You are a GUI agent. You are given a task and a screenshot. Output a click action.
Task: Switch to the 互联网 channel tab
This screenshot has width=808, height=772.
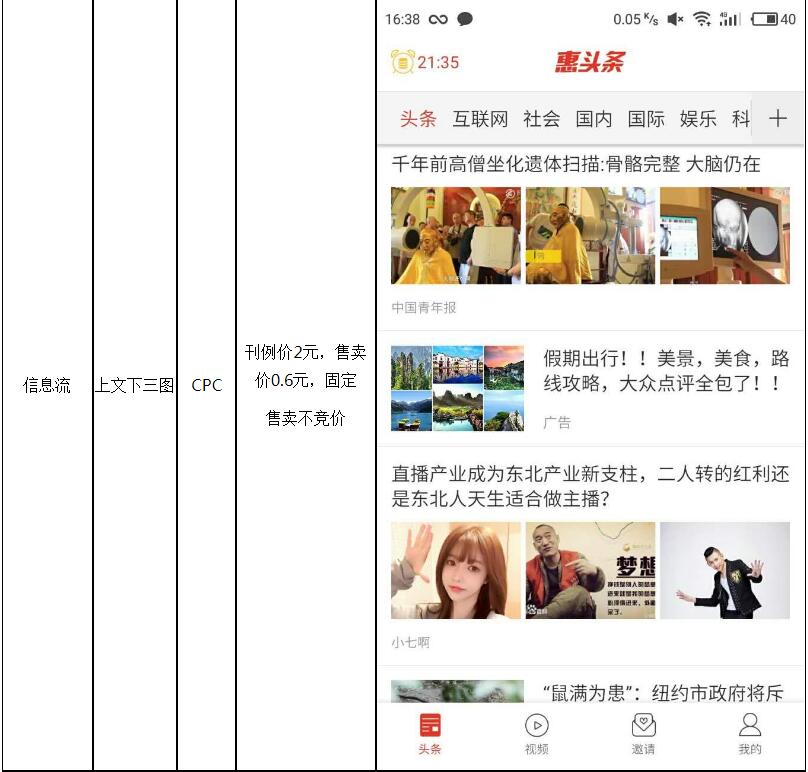pos(480,119)
